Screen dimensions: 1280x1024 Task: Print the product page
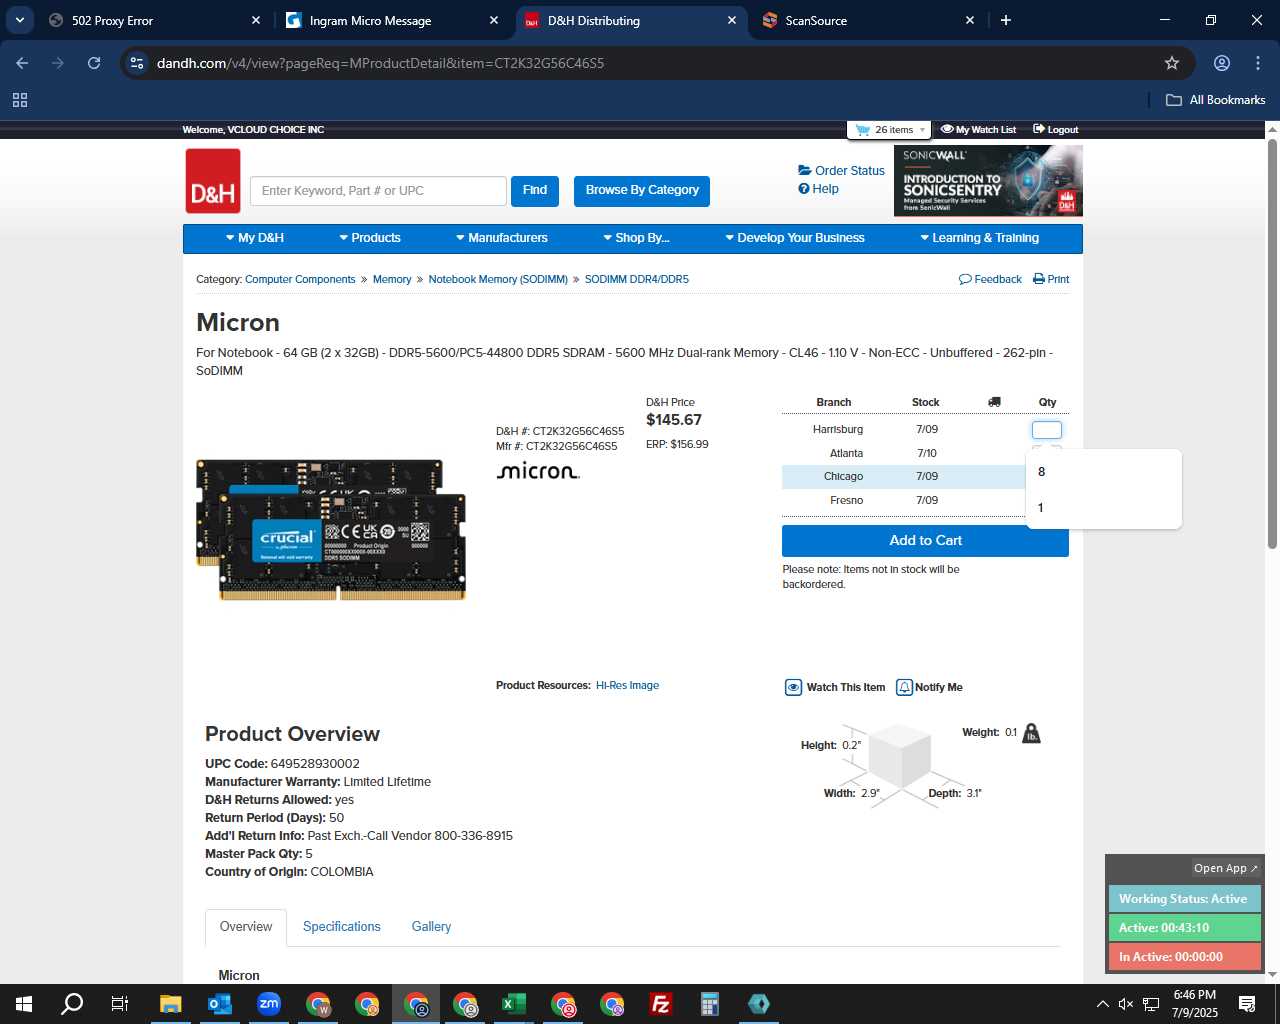pyautogui.click(x=1051, y=280)
